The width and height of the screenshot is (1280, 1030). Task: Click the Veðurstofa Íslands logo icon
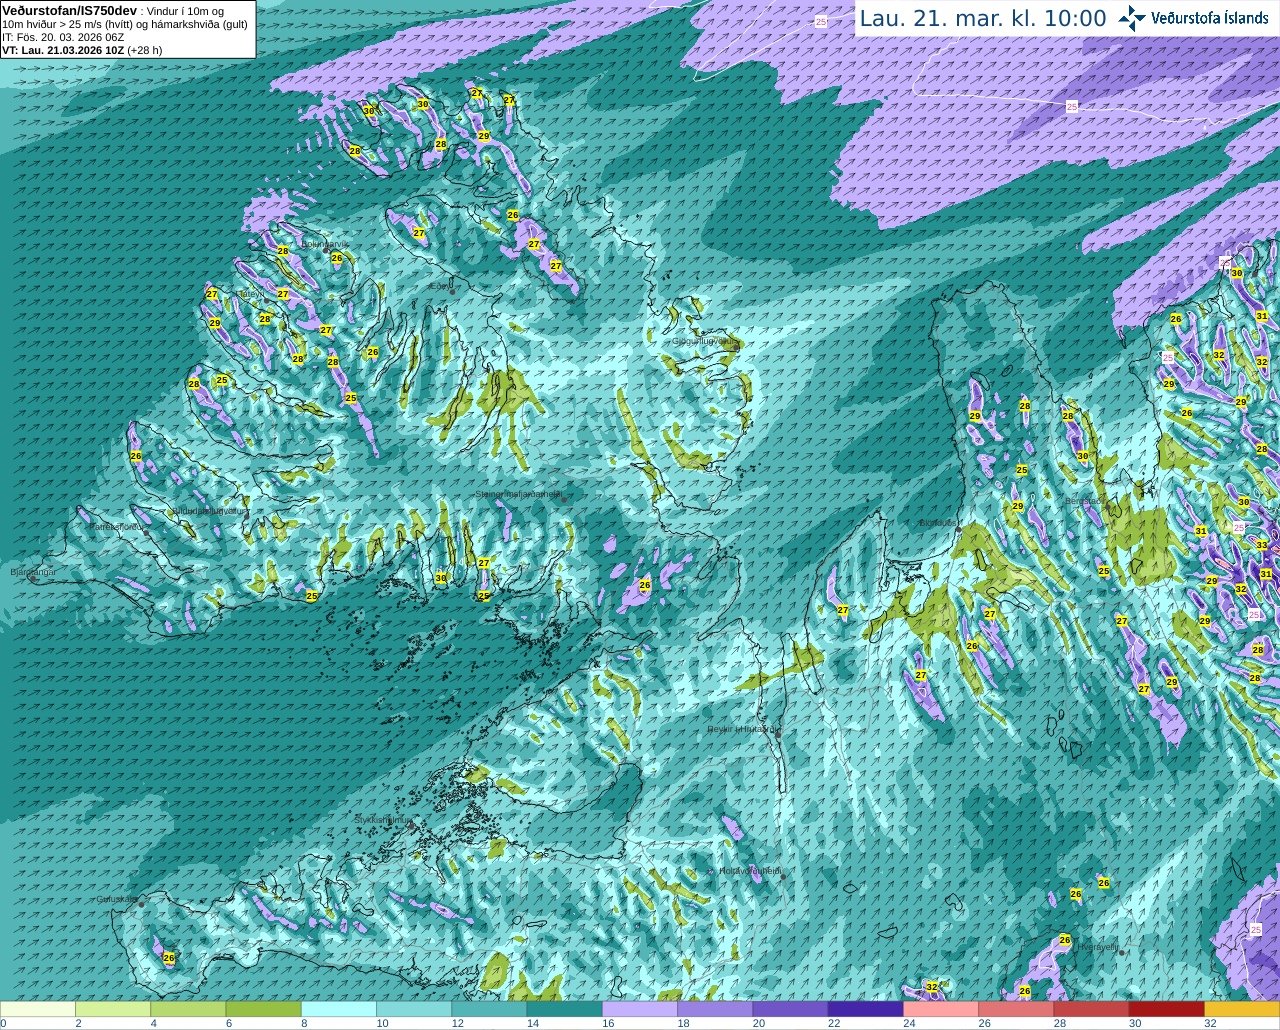(1131, 18)
